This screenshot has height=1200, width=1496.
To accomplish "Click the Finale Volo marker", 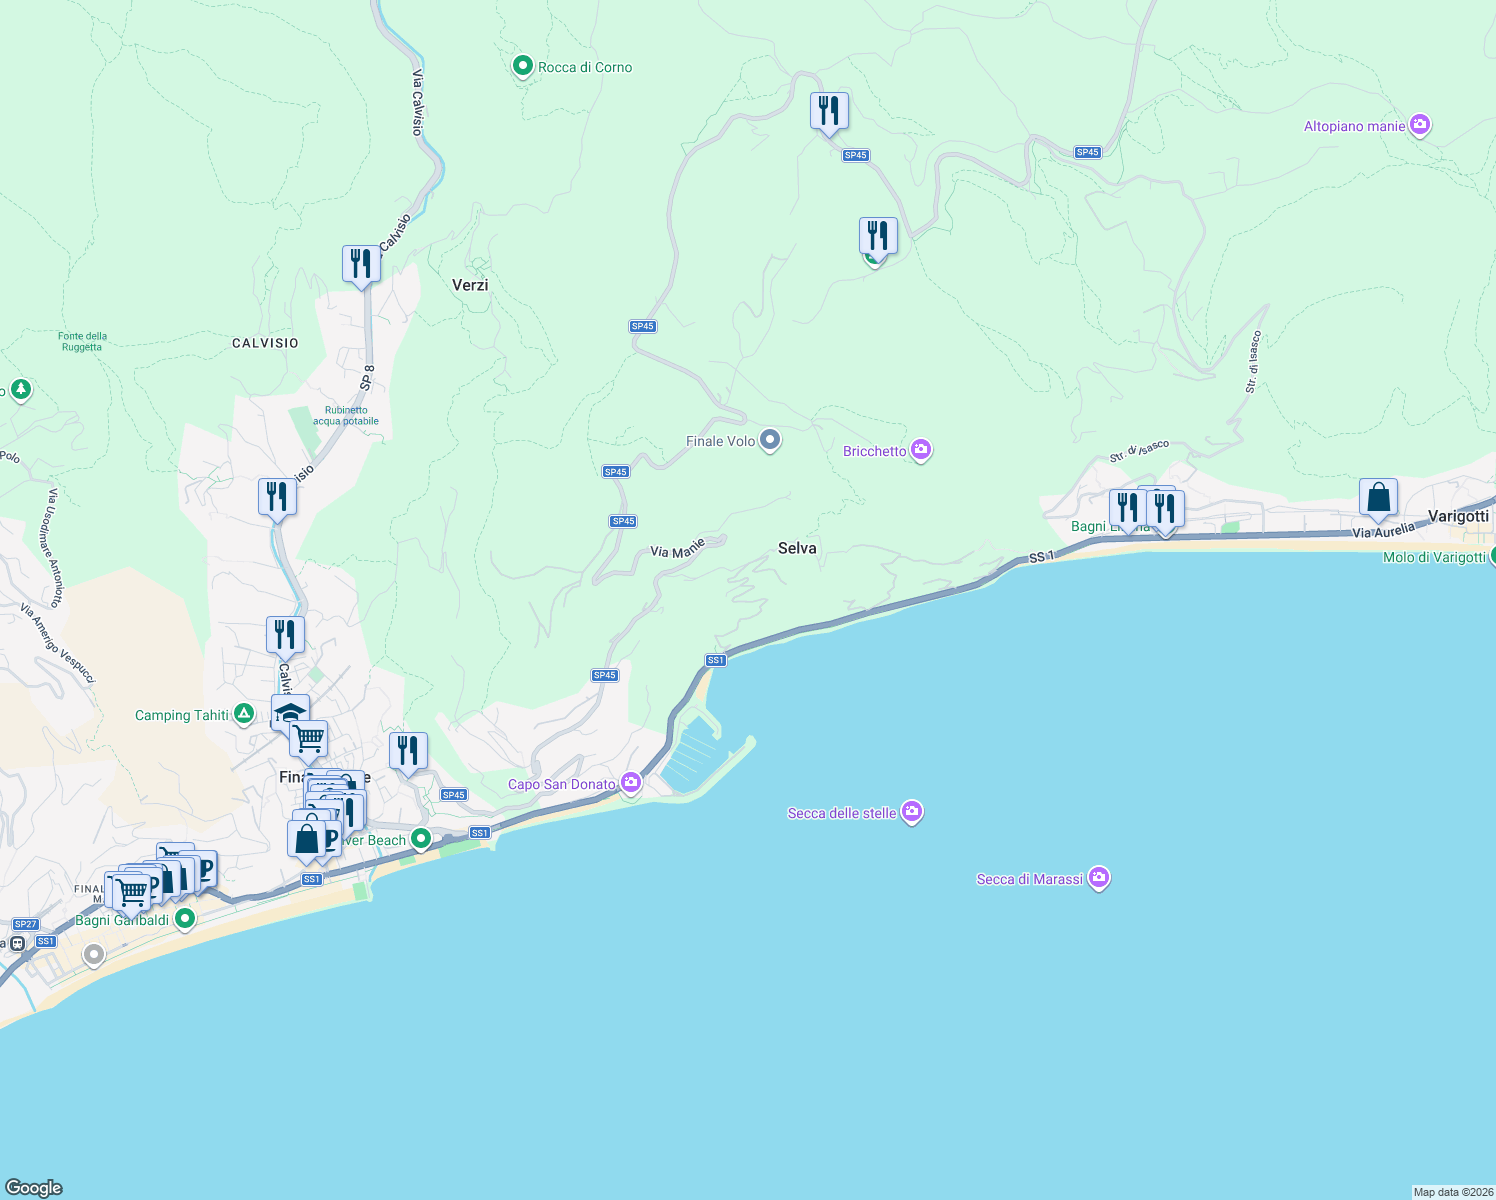I will point(769,439).
